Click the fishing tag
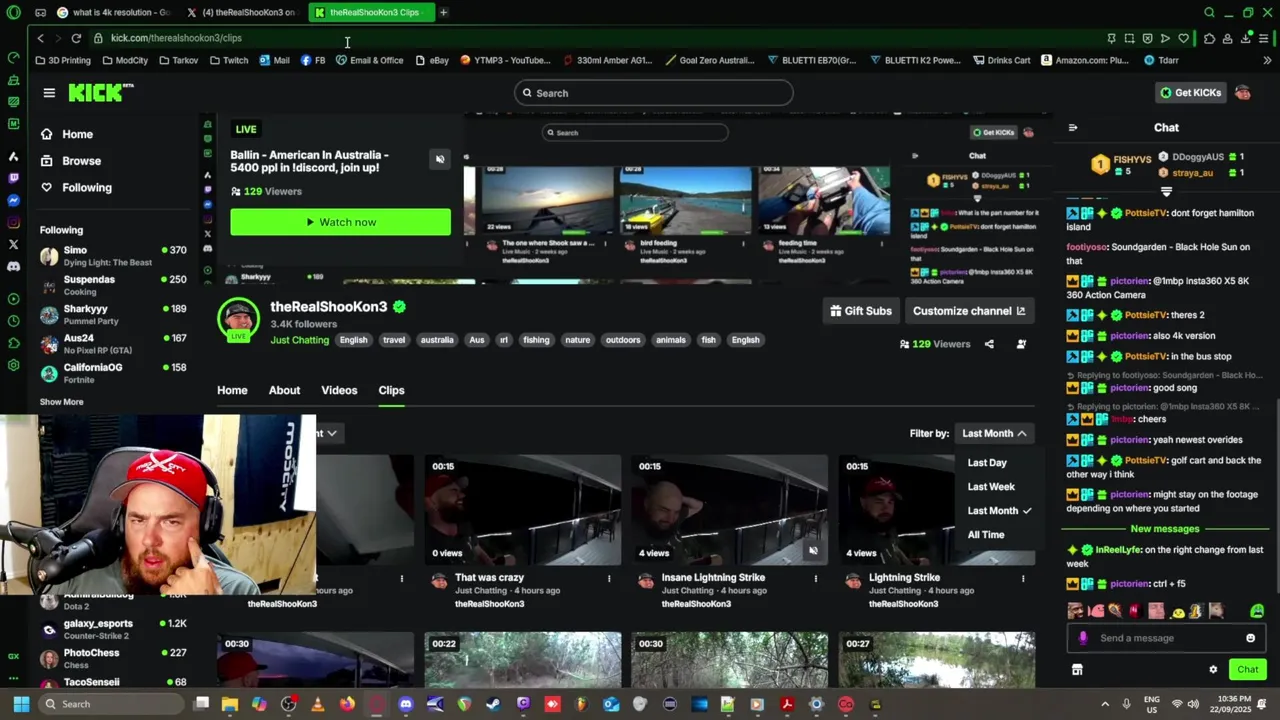The width and height of the screenshot is (1280, 720). pos(536,340)
